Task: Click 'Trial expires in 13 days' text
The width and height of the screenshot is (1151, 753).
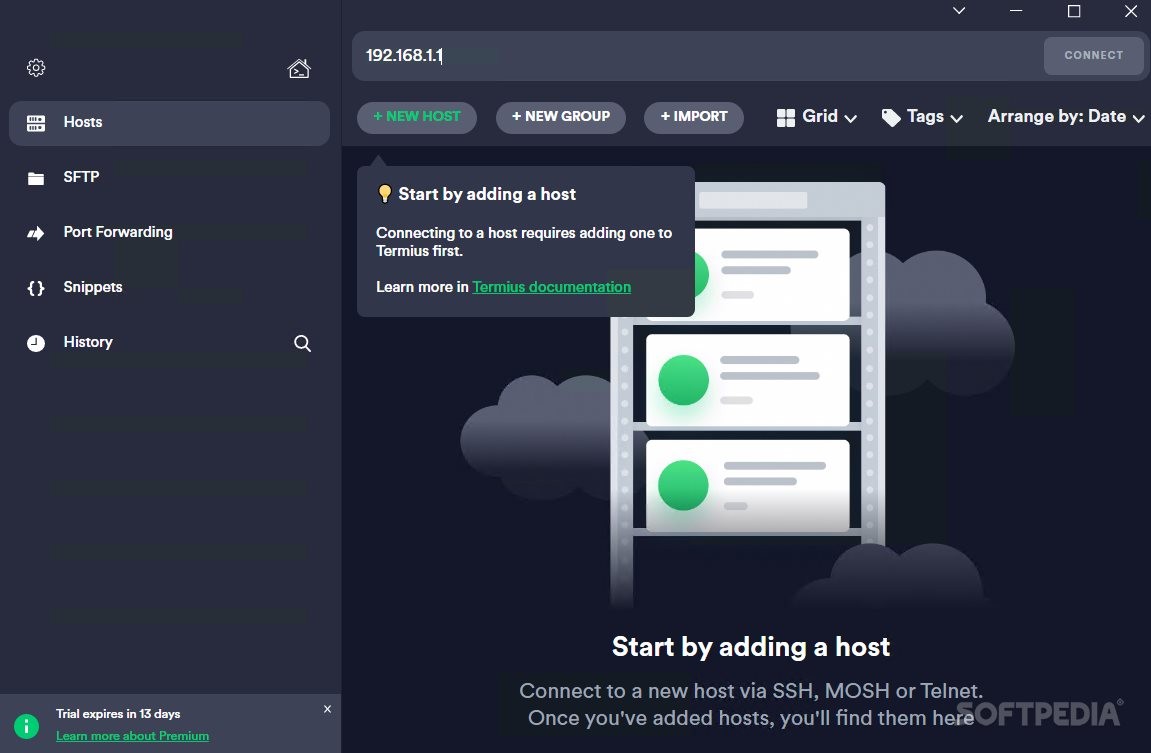Action: (118, 713)
